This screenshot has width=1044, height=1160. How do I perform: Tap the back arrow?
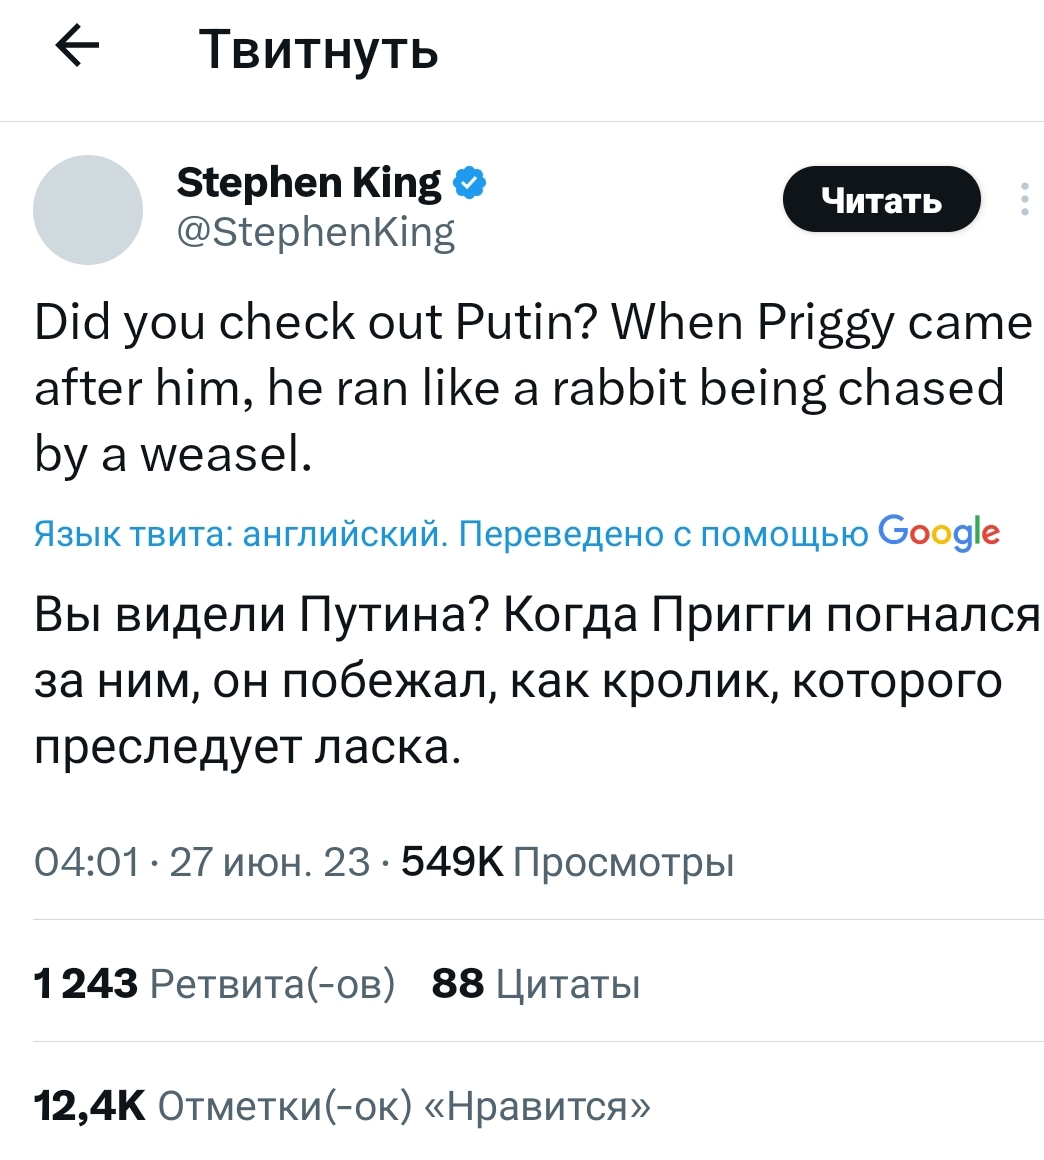point(77,47)
